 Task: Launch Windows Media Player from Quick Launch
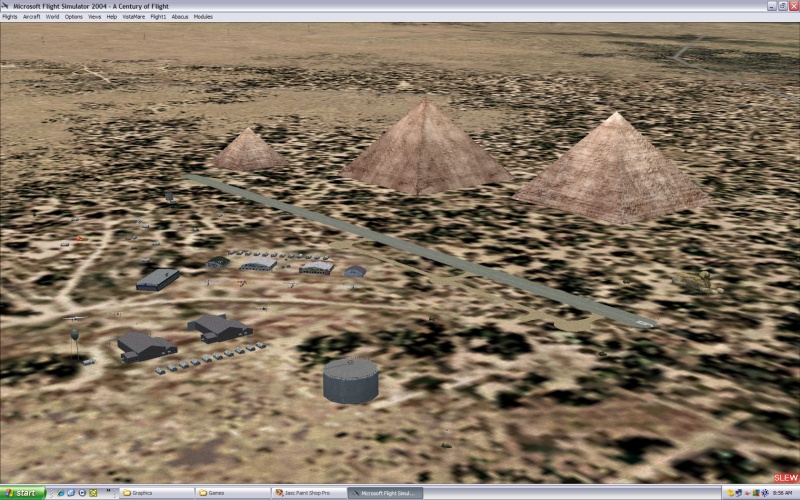click(x=82, y=493)
